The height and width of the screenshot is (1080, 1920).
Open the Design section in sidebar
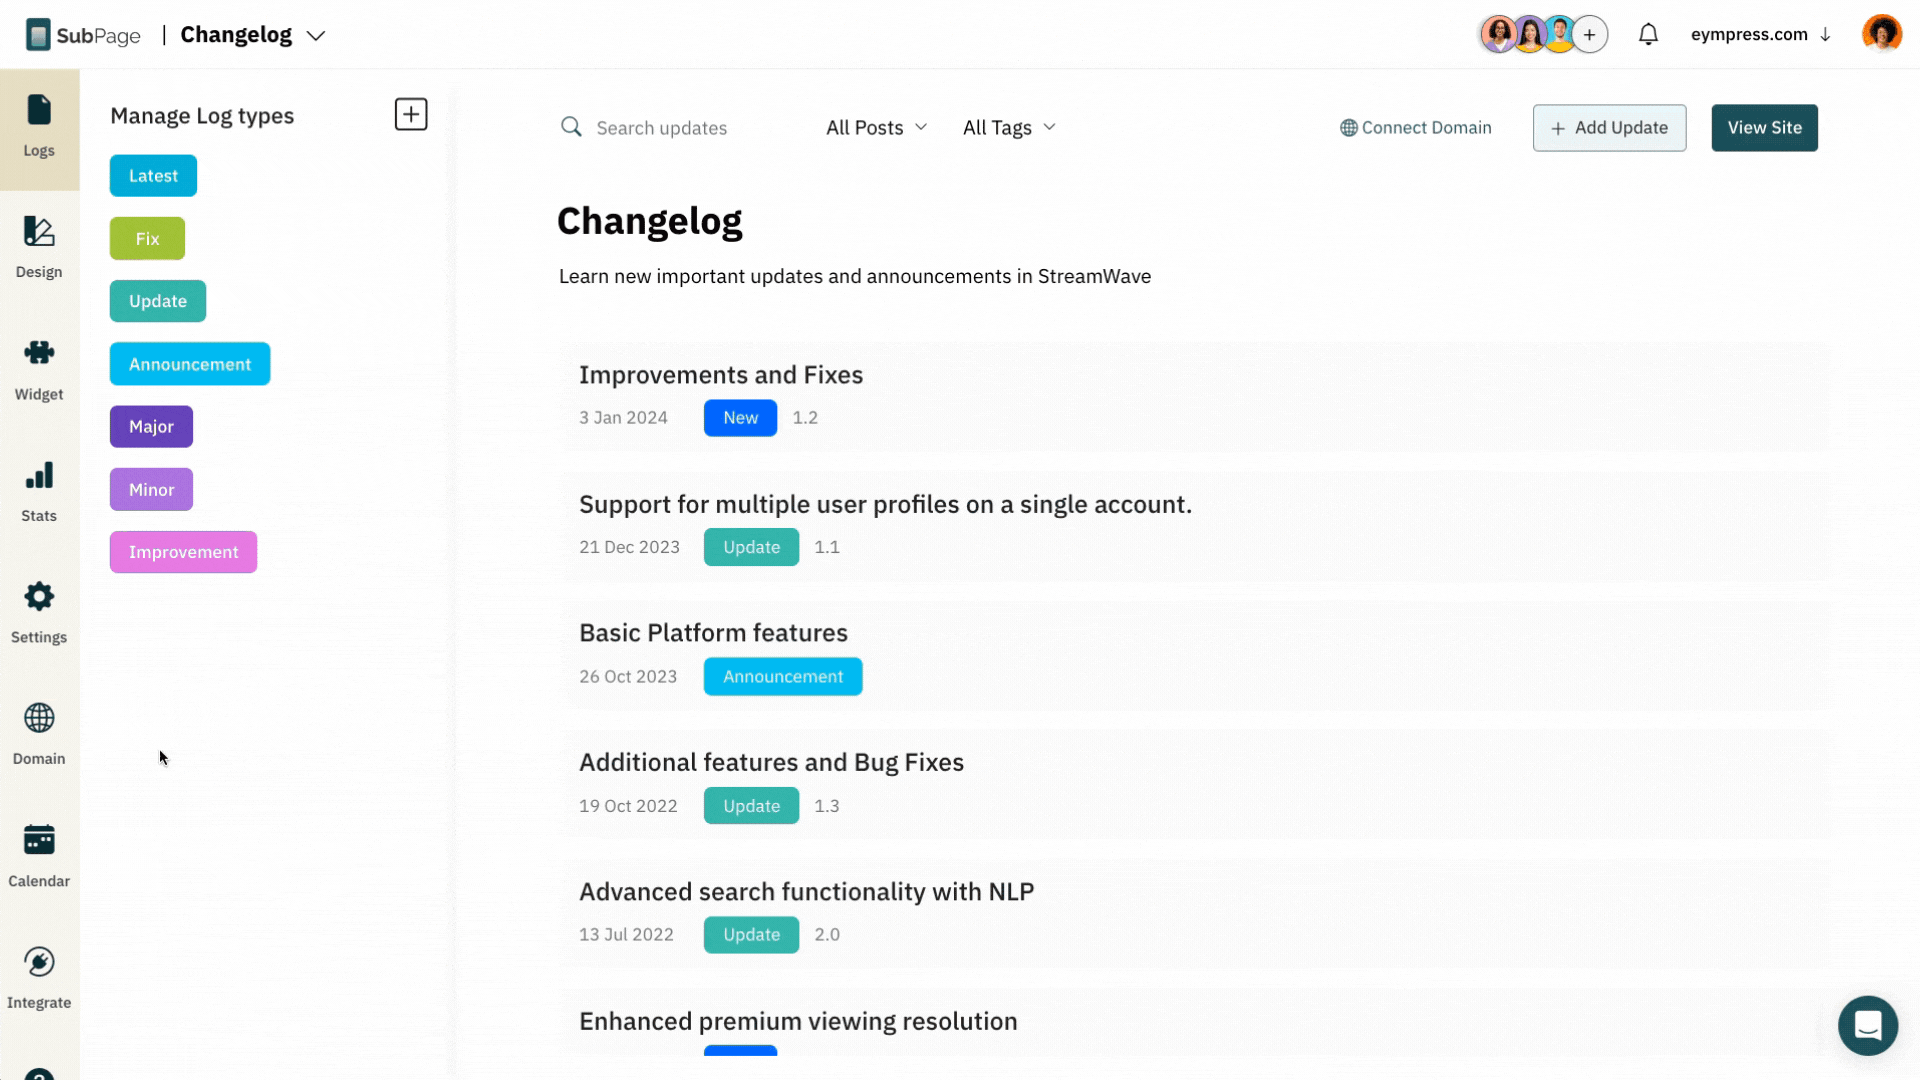[39, 248]
